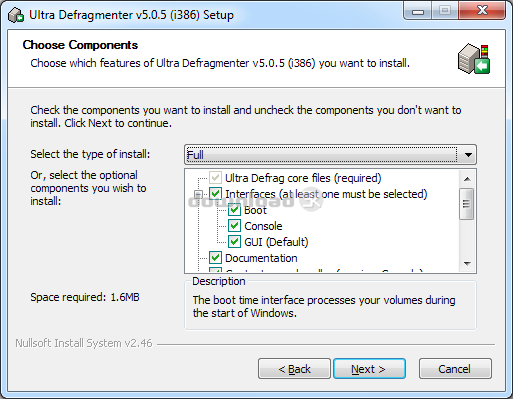Image resolution: width=513 pixels, height=399 pixels.
Task: Click the < Back button
Action: [294, 369]
